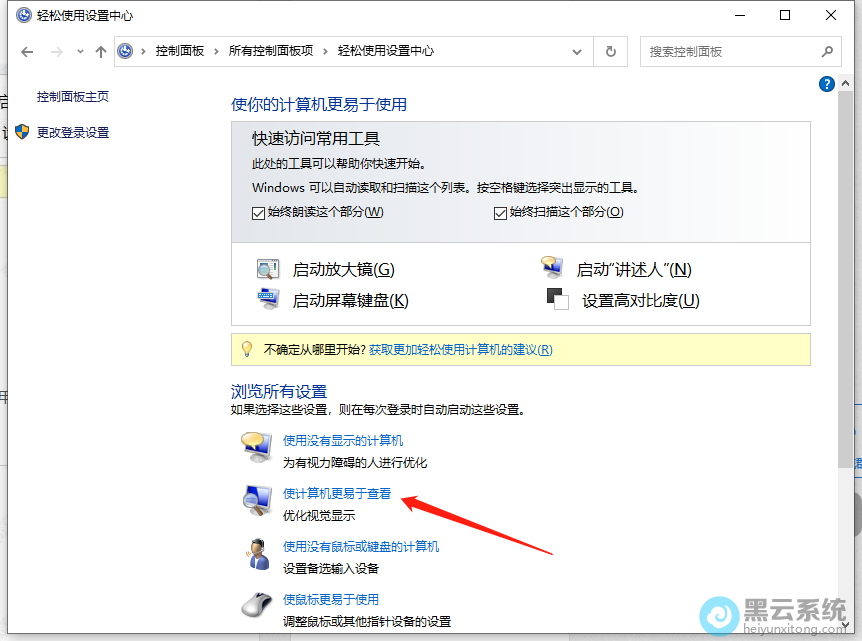Click the search magnifier icon
The width and height of the screenshot is (862, 641).
click(827, 52)
